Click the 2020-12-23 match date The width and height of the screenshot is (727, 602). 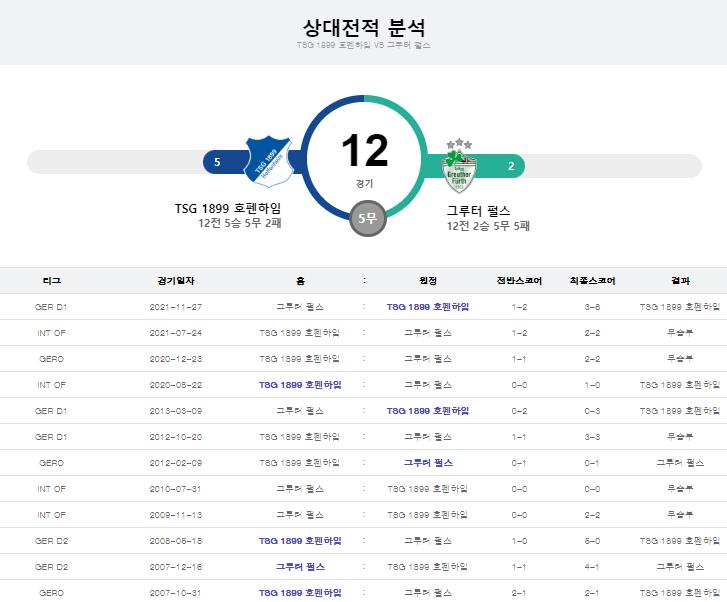[176, 359]
